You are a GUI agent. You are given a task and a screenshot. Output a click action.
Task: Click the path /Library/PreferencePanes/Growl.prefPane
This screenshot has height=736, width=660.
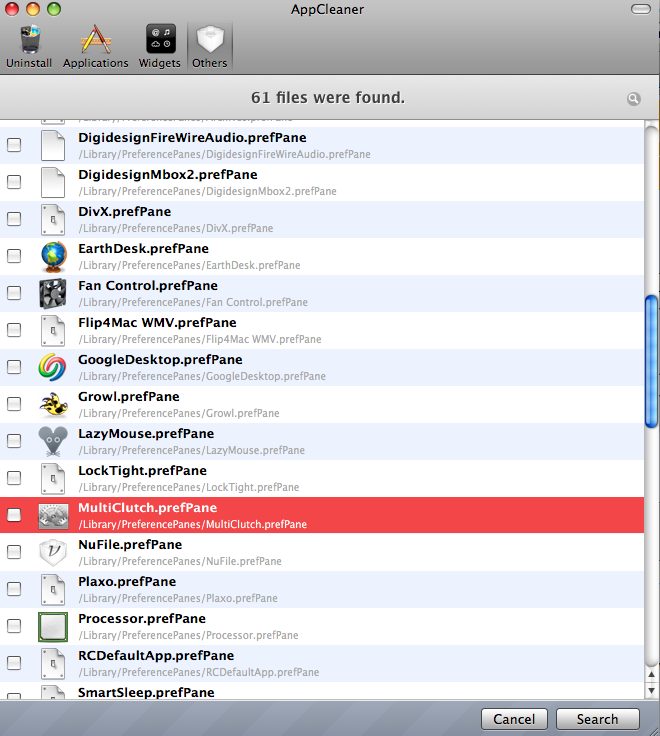pyautogui.click(x=179, y=414)
